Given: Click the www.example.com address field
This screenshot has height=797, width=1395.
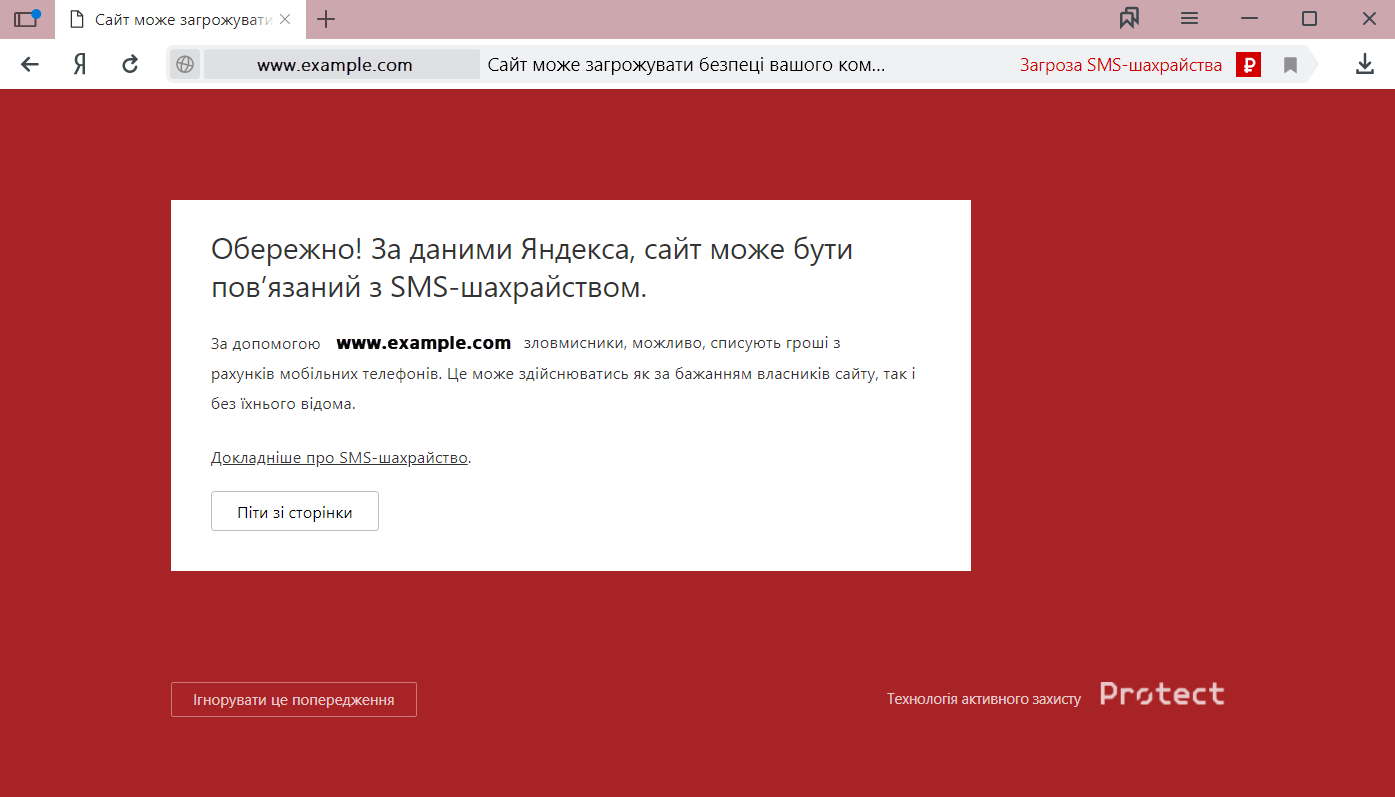Looking at the screenshot, I should (341, 65).
